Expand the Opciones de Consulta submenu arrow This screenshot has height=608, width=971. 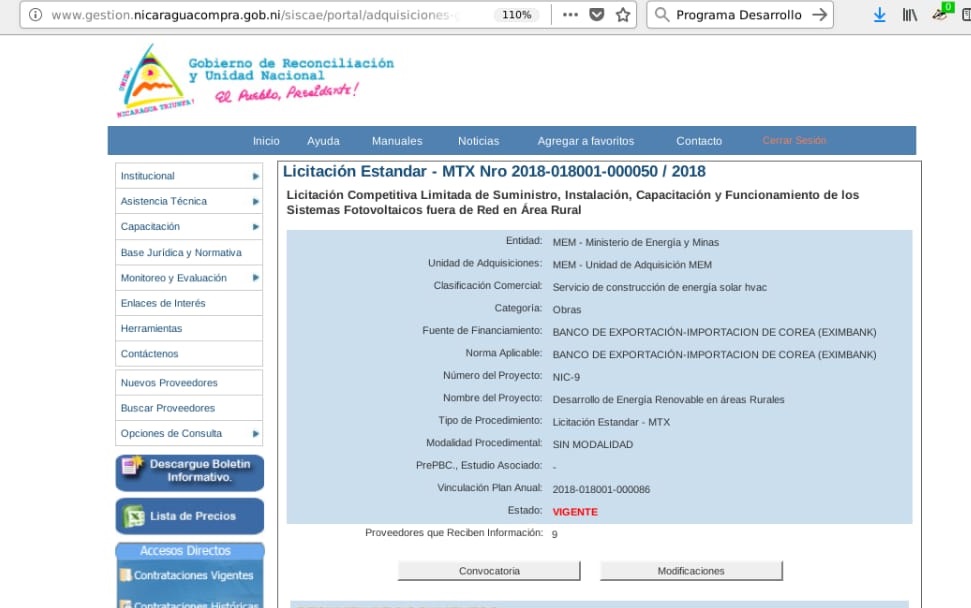tap(255, 434)
